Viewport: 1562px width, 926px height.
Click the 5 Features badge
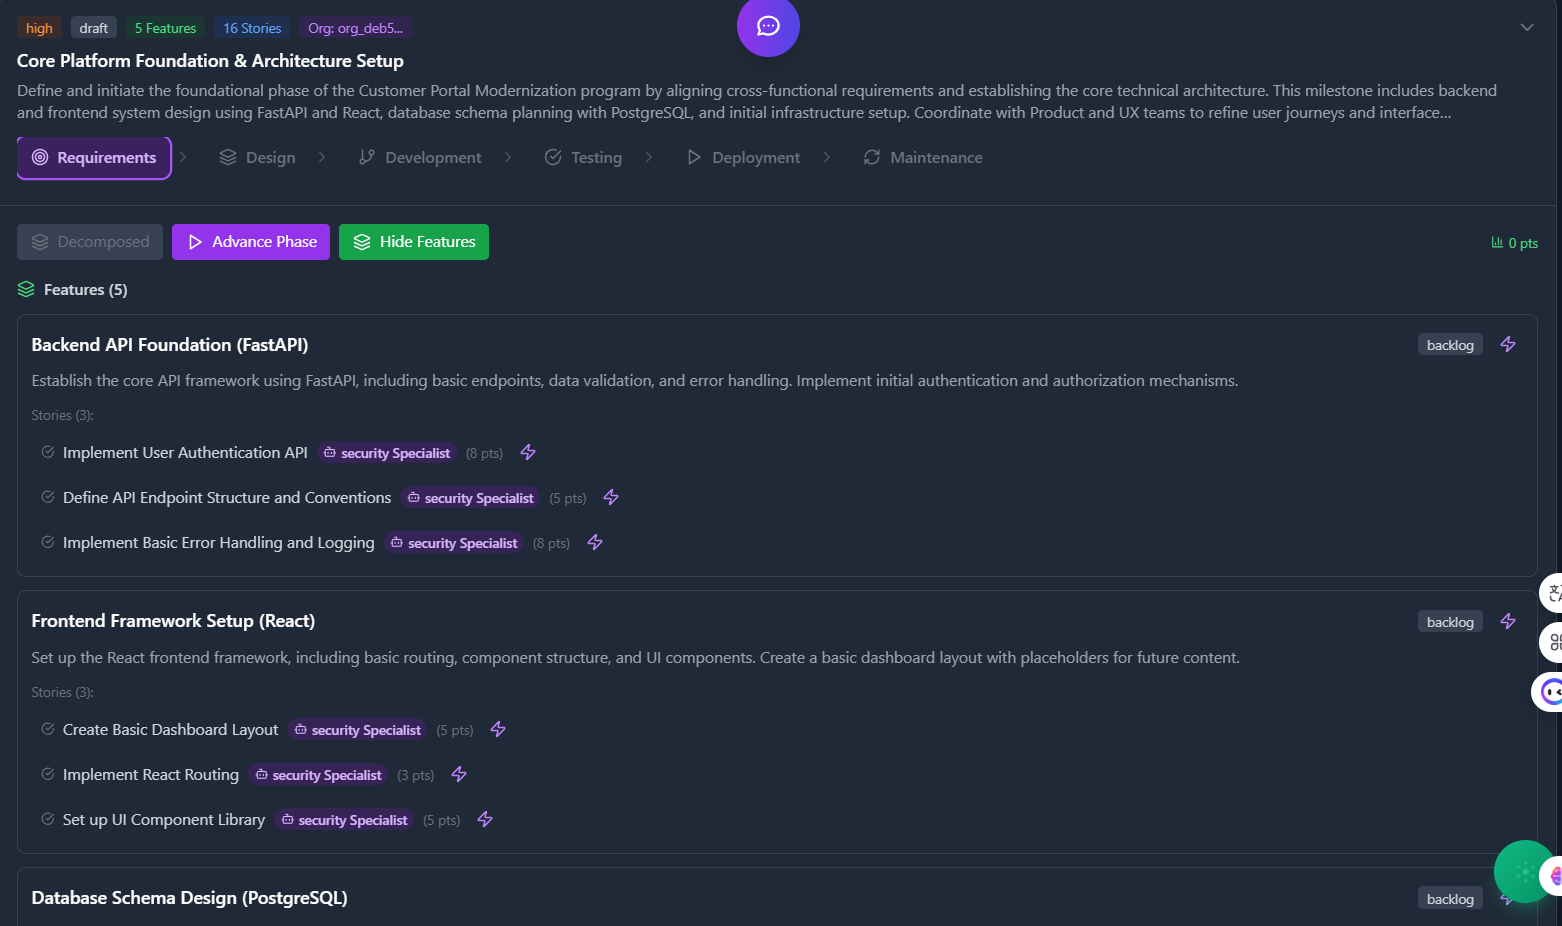pyautogui.click(x=165, y=28)
